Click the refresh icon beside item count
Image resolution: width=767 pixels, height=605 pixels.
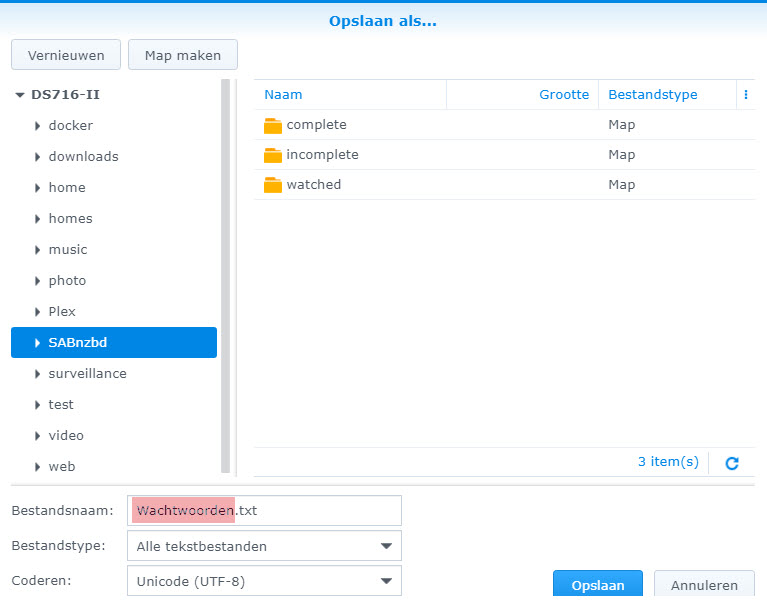732,463
